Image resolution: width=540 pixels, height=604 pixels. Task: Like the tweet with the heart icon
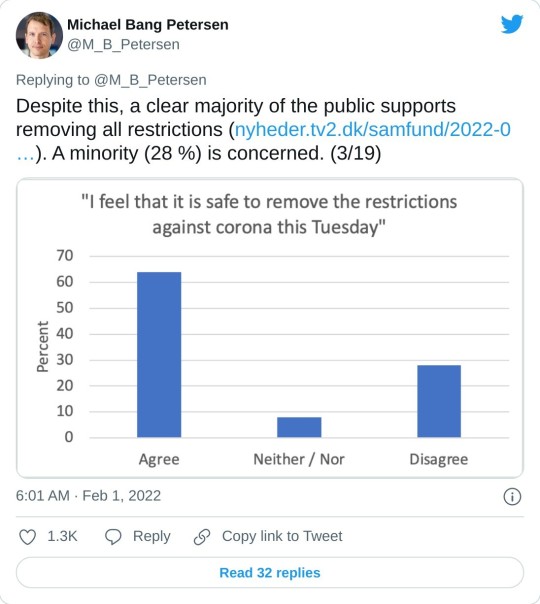[28, 537]
